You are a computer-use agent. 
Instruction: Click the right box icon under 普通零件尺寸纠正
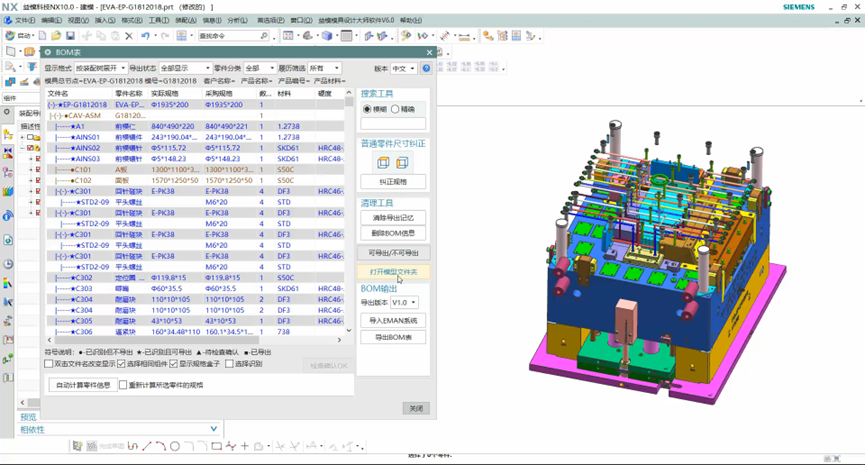tap(403, 163)
